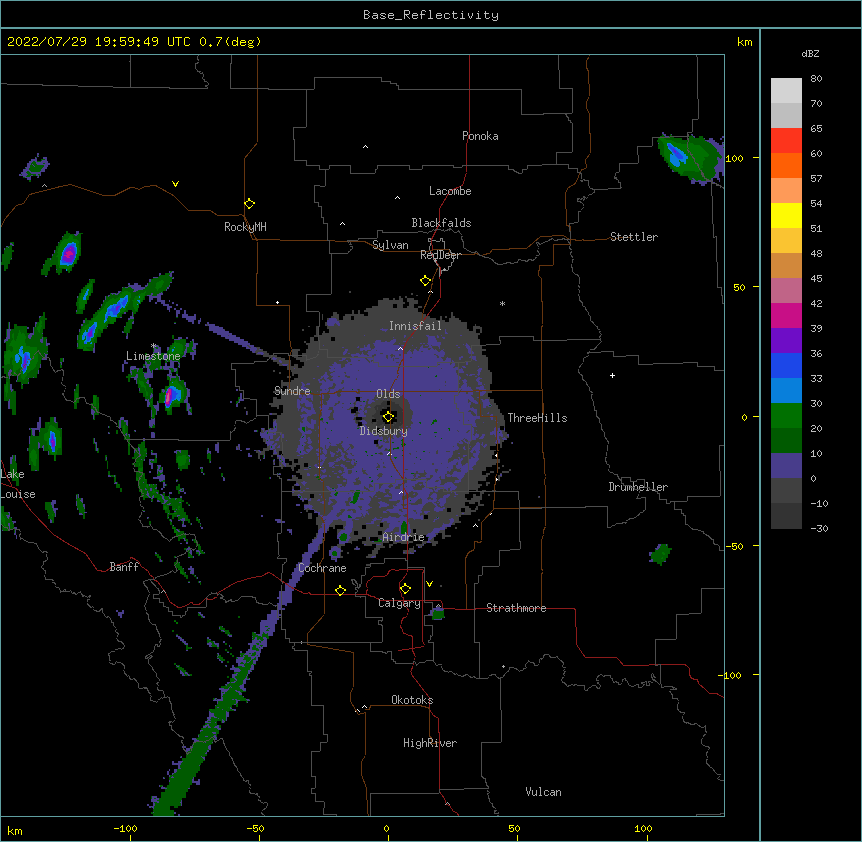Pick the purple 39-36 dBZ legend swatch

786,341
